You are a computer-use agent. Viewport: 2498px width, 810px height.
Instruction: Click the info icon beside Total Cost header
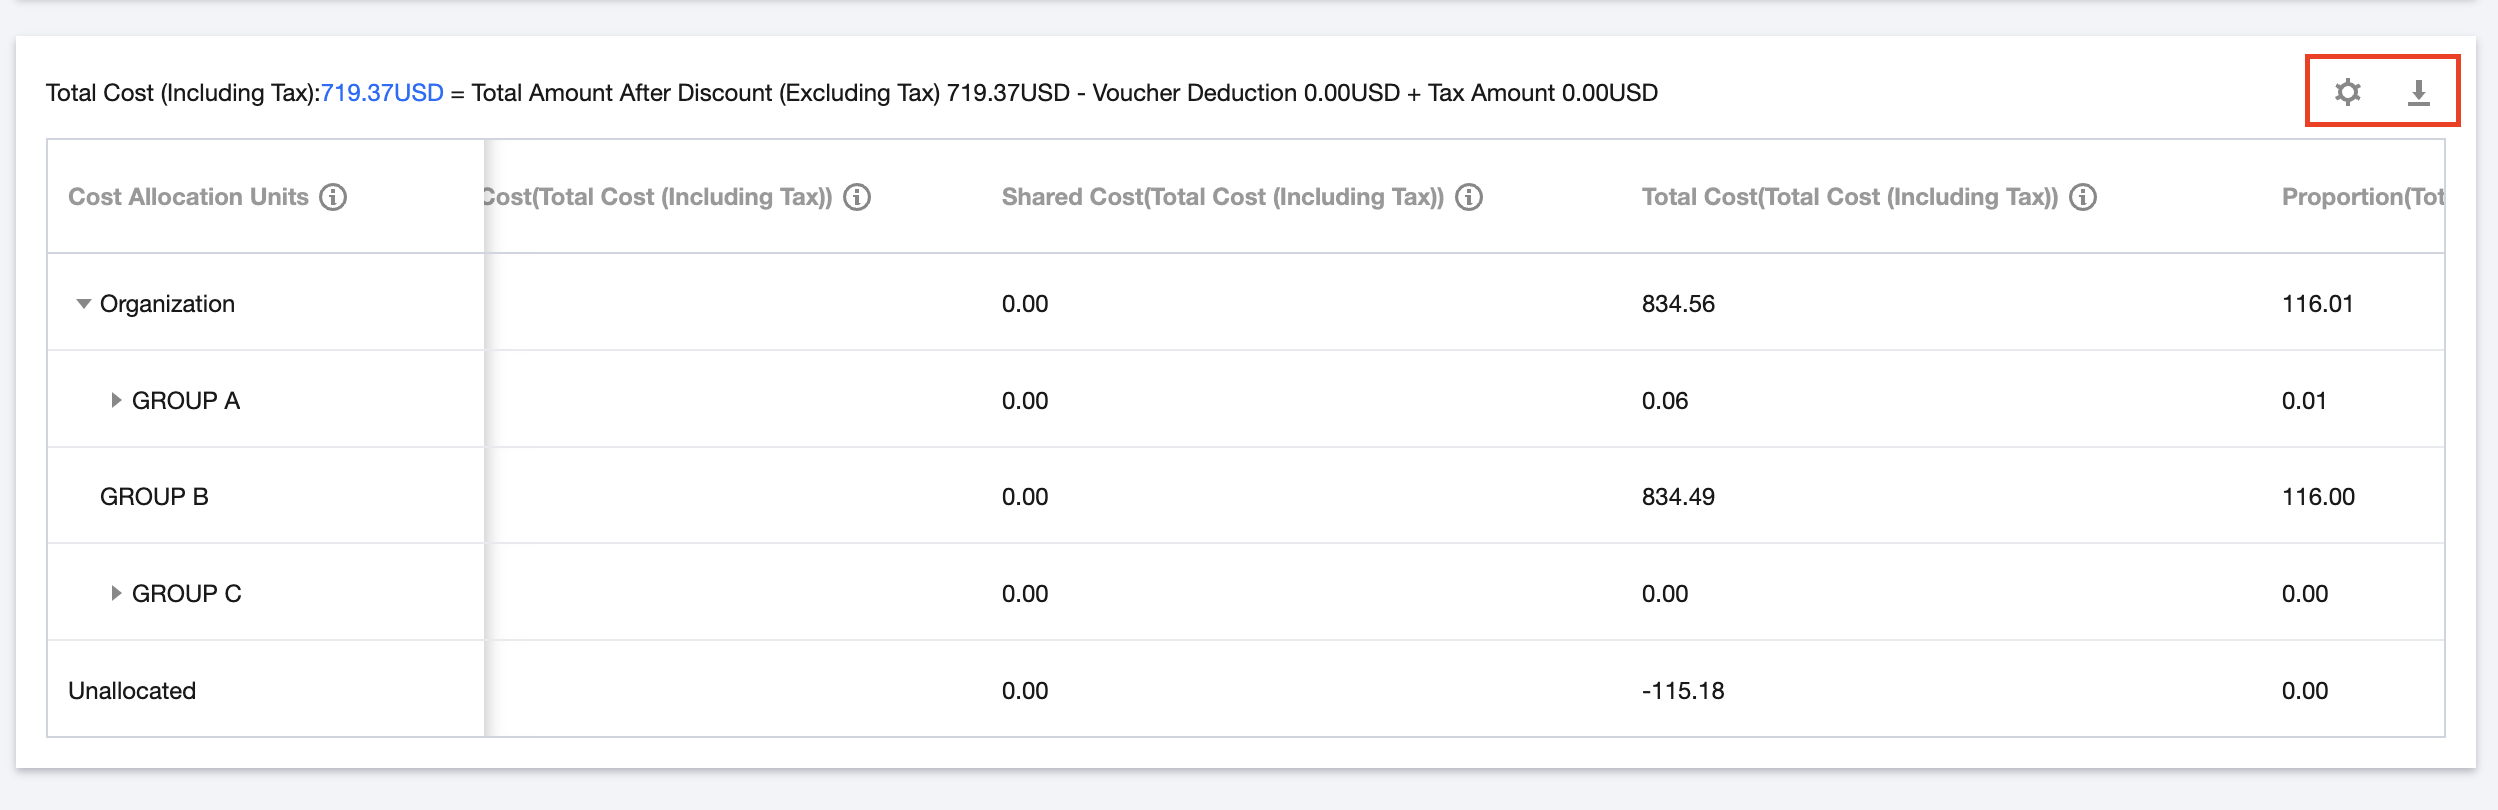point(2083,197)
